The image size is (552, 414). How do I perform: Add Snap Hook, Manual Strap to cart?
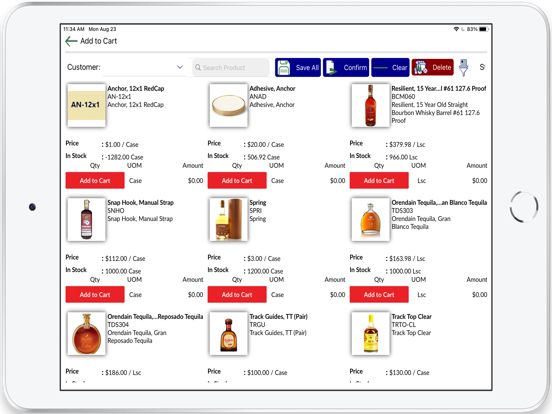pos(95,294)
